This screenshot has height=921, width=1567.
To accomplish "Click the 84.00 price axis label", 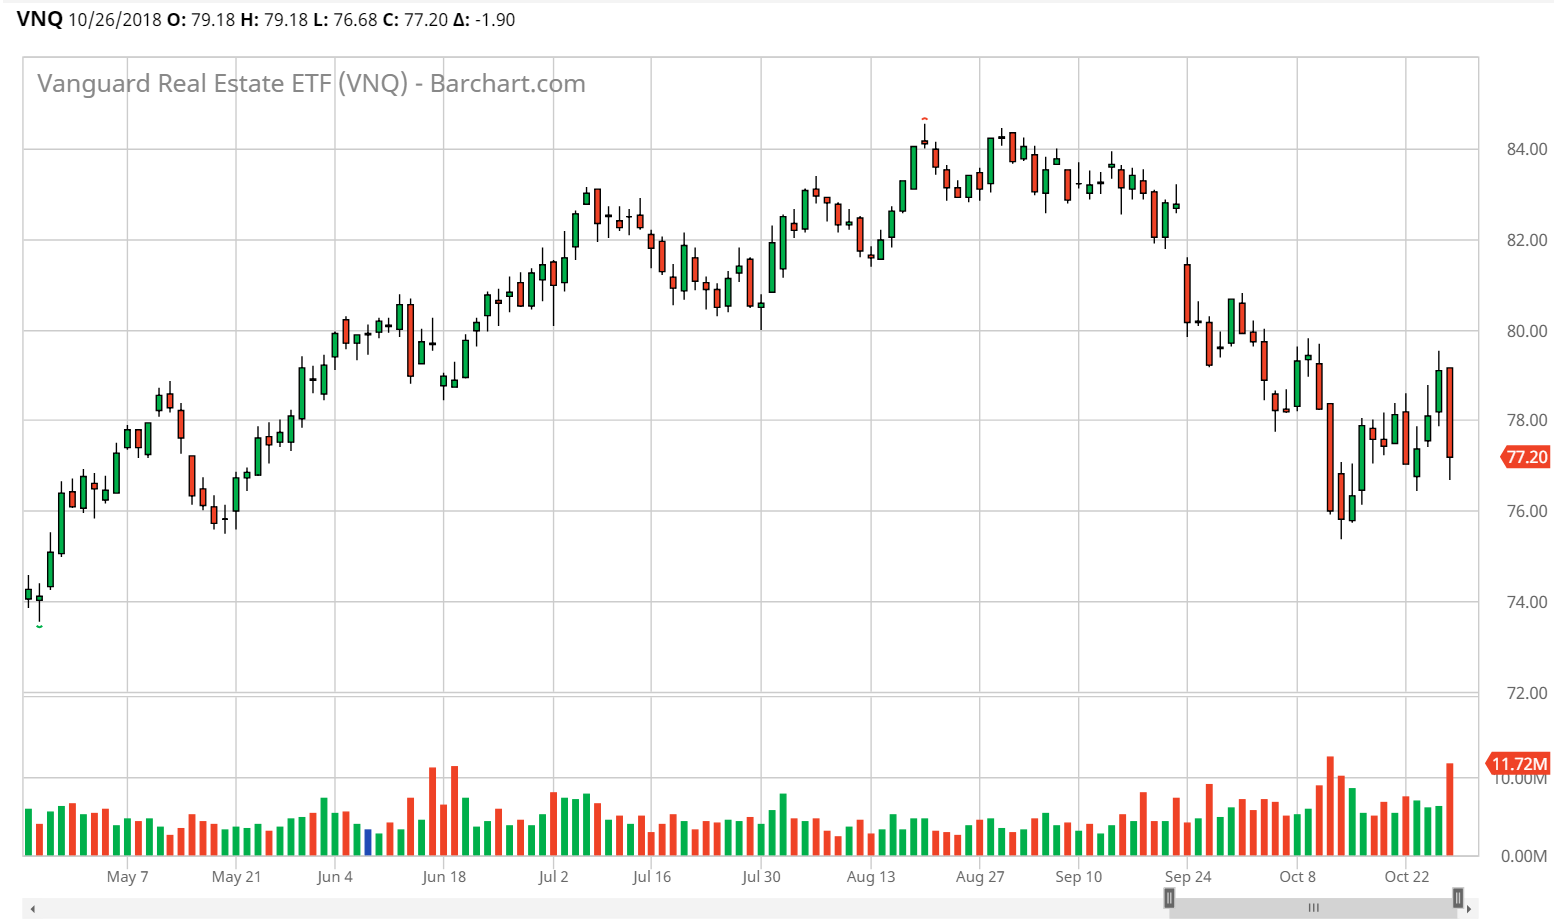I will pyautogui.click(x=1527, y=149).
